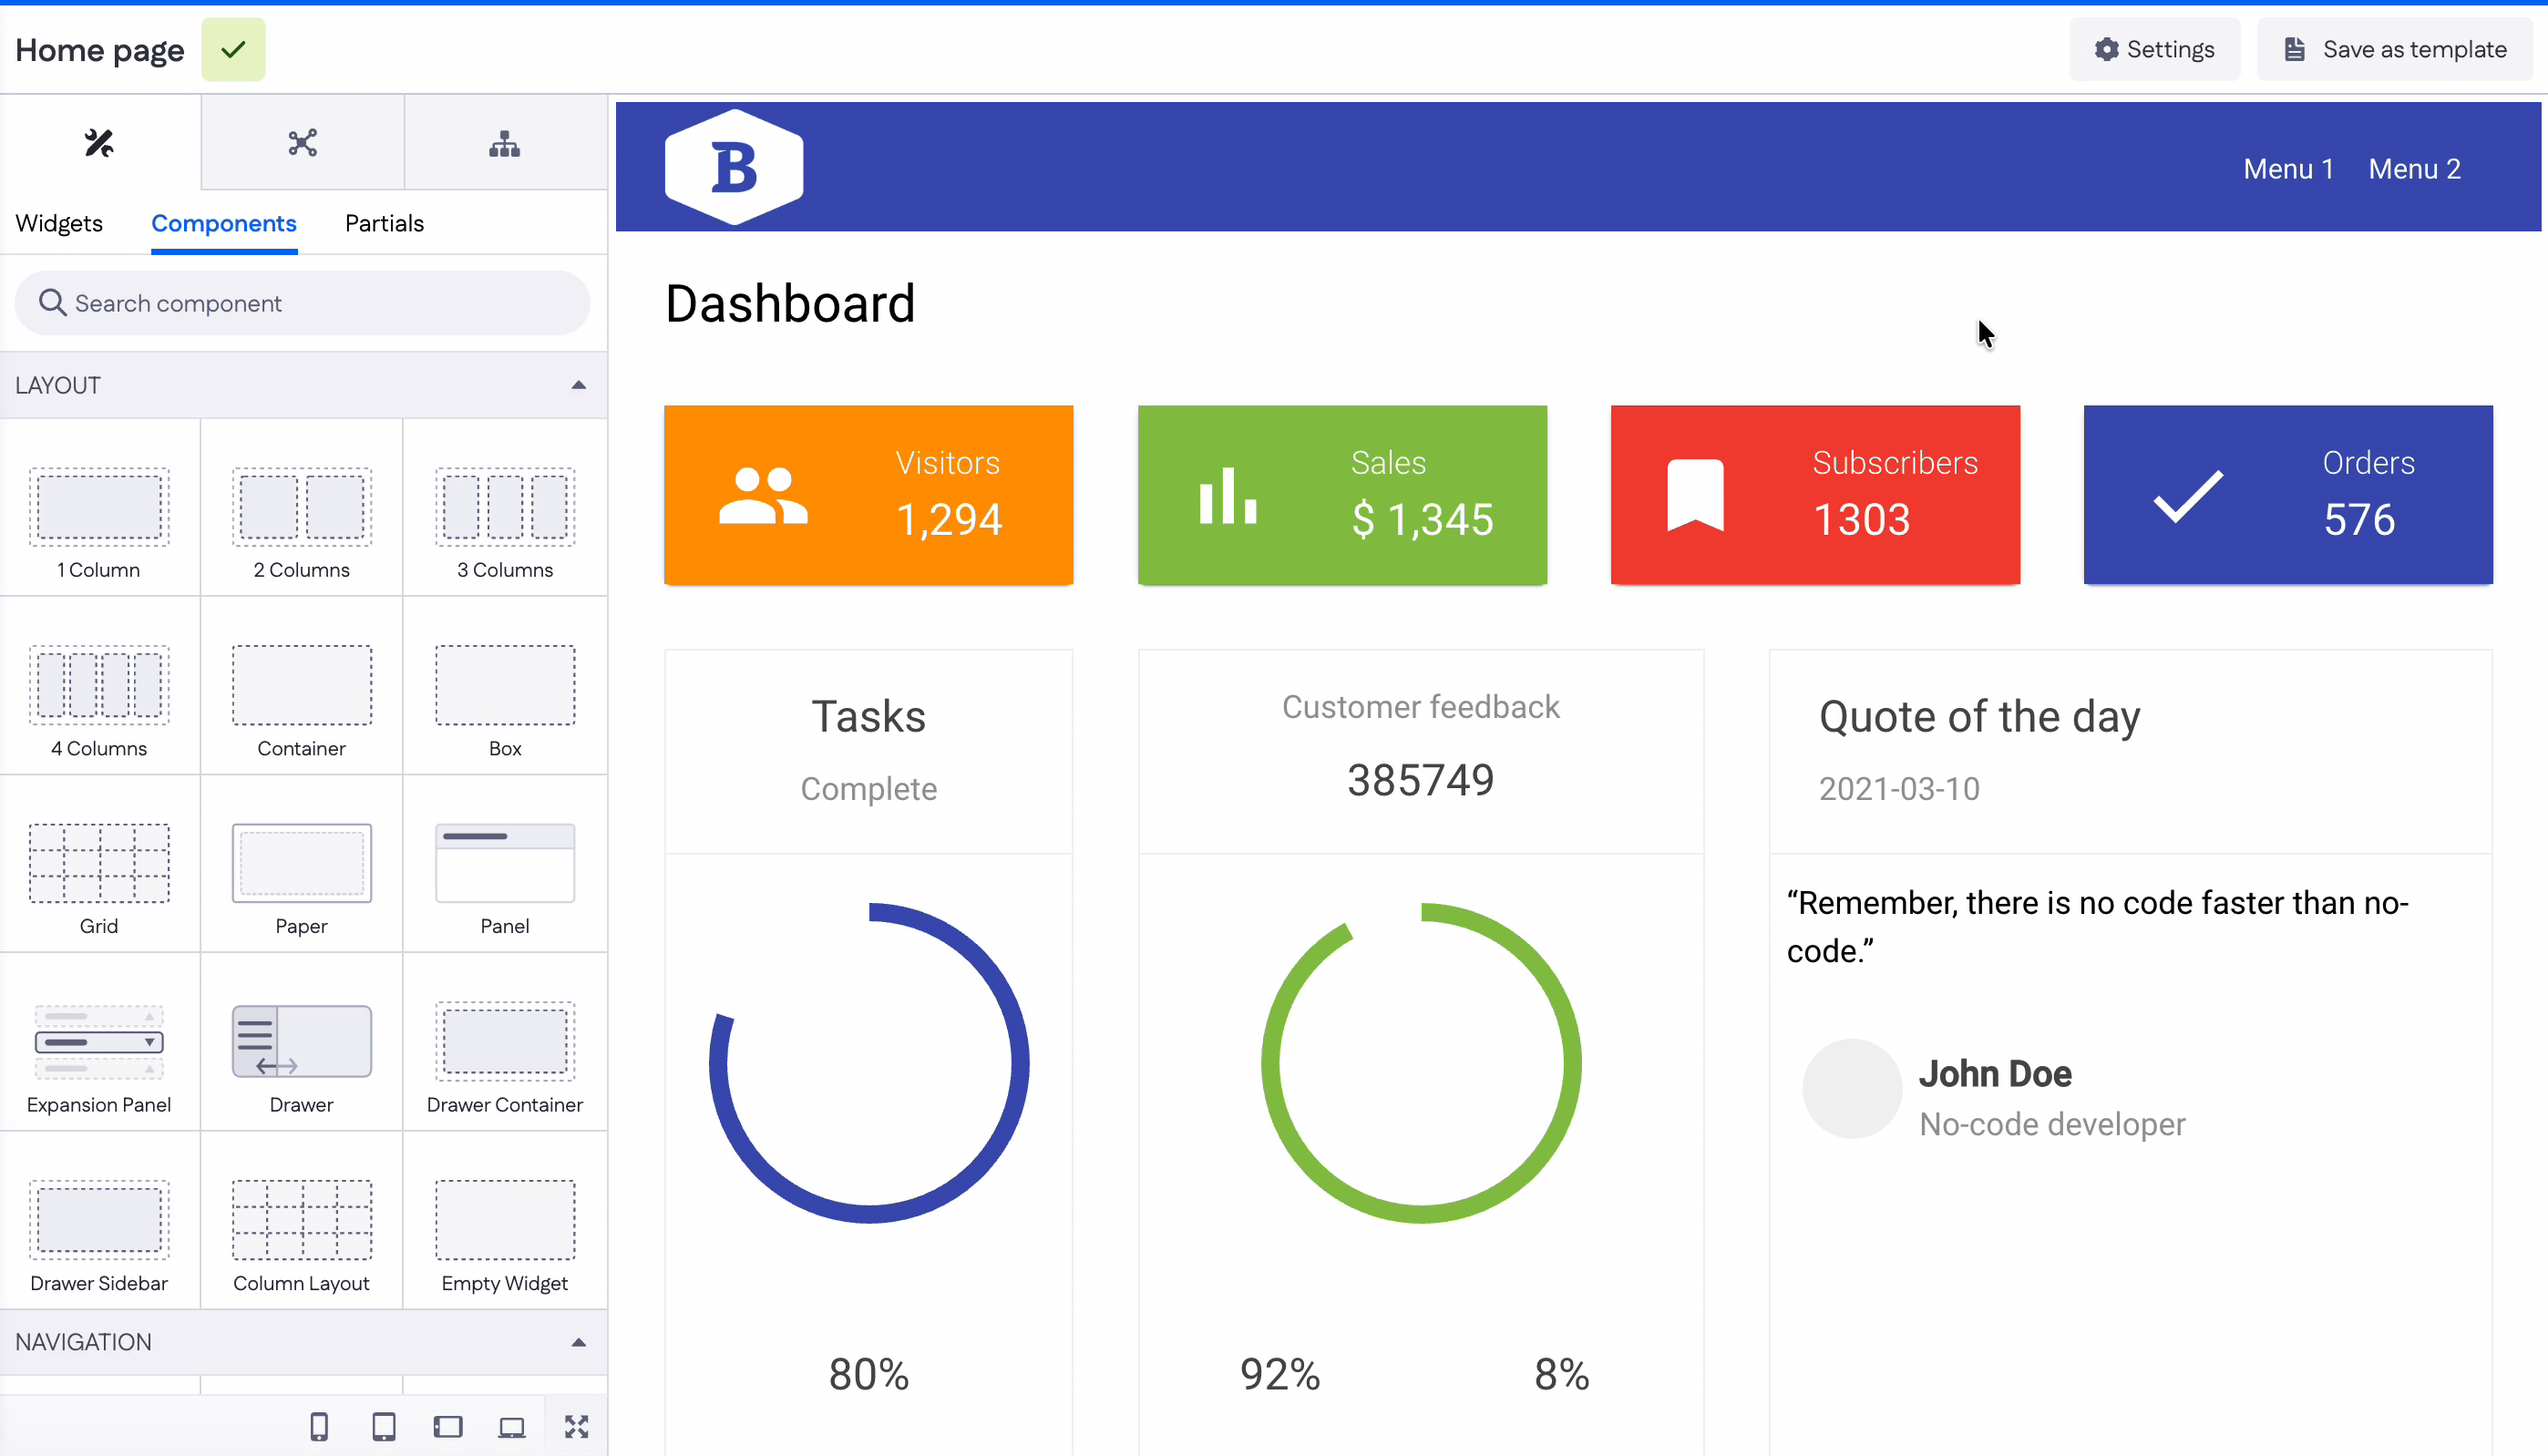Select the Expansion Panel component
This screenshot has height=1456, width=2548.
click(99, 1056)
